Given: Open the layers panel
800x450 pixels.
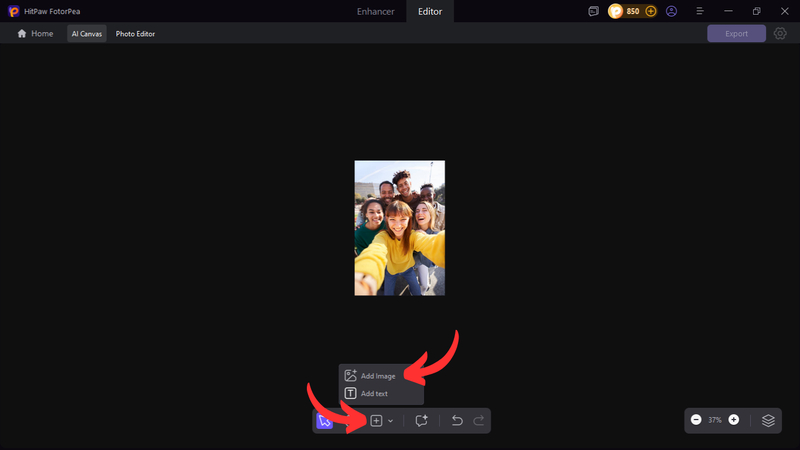Looking at the screenshot, I should point(768,420).
